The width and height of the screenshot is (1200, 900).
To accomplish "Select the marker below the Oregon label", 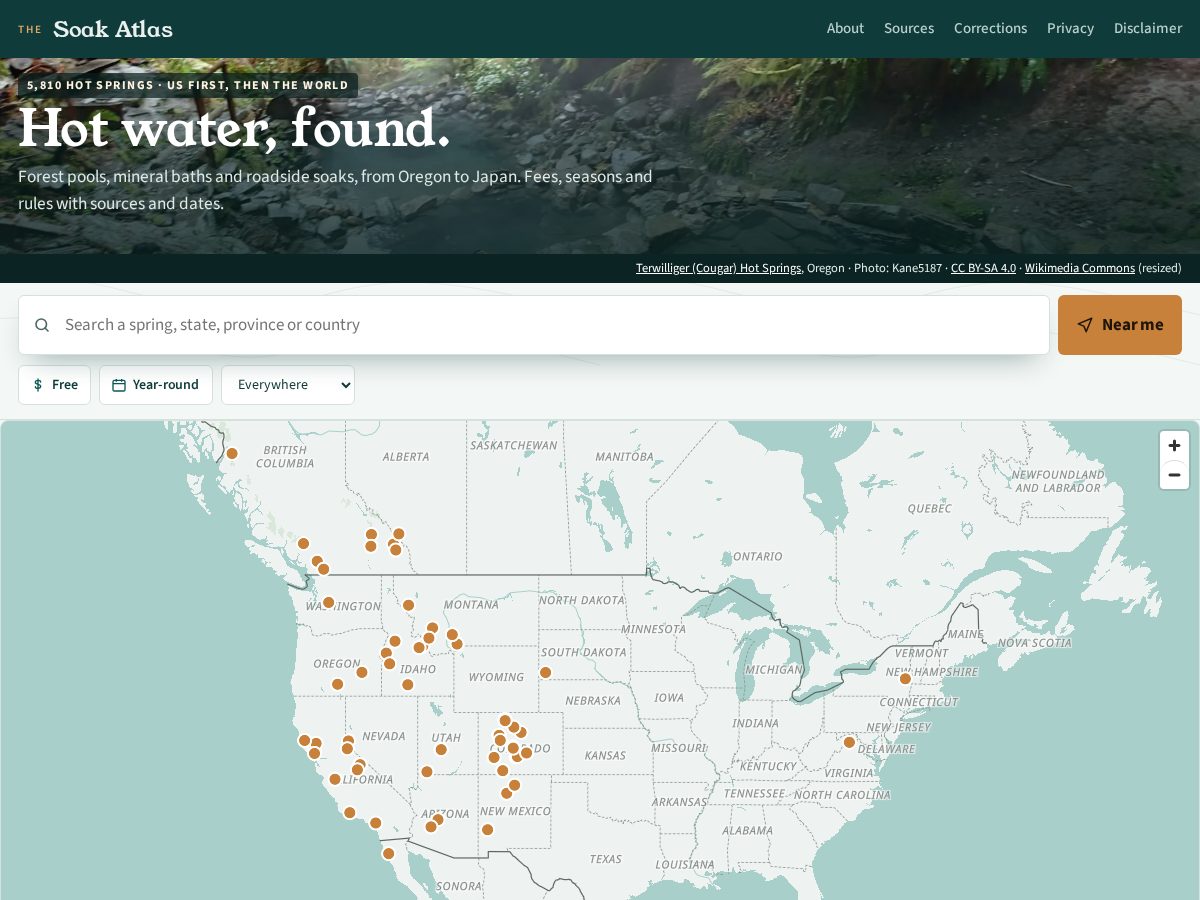I will coord(337,684).
